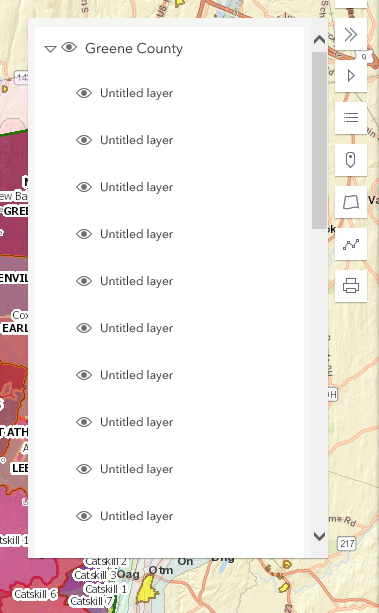The width and height of the screenshot is (379, 613).
Task: Hide the topmost Untitled layer's eye
Action: tap(84, 93)
